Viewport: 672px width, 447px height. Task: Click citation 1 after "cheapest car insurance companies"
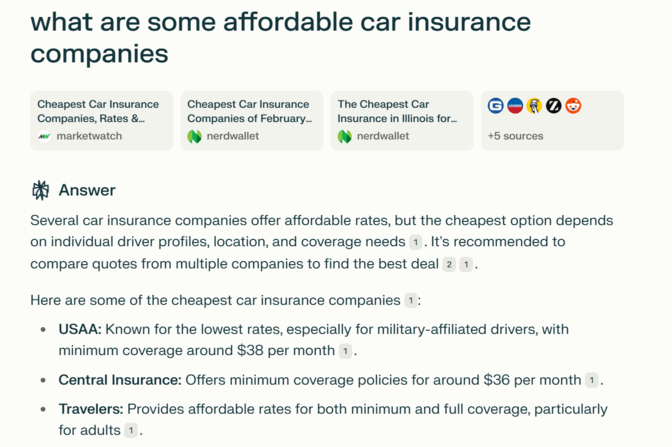click(x=410, y=300)
